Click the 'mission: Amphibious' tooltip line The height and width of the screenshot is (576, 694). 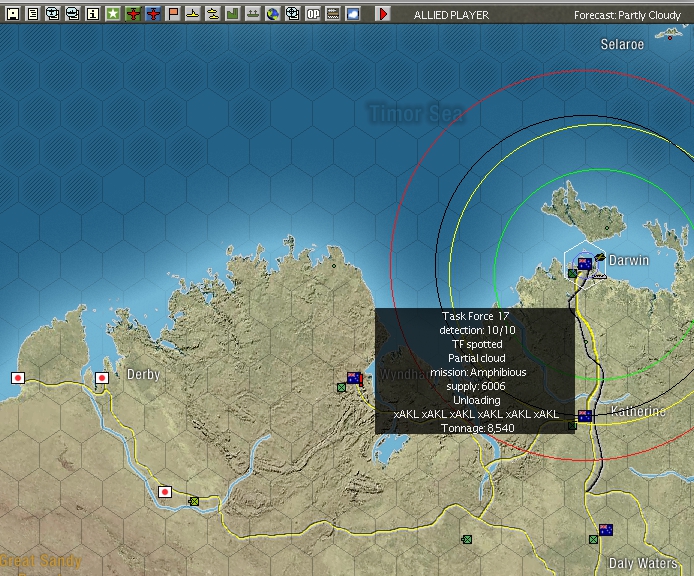[x=478, y=372]
